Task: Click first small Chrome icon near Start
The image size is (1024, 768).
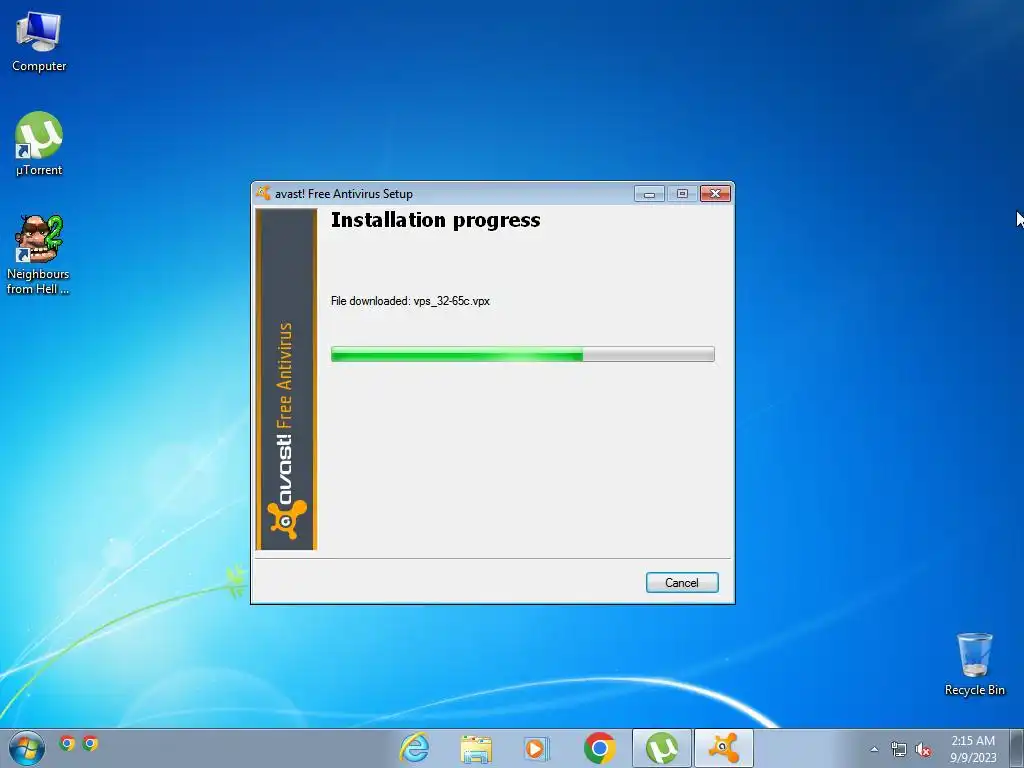Action: (x=67, y=743)
